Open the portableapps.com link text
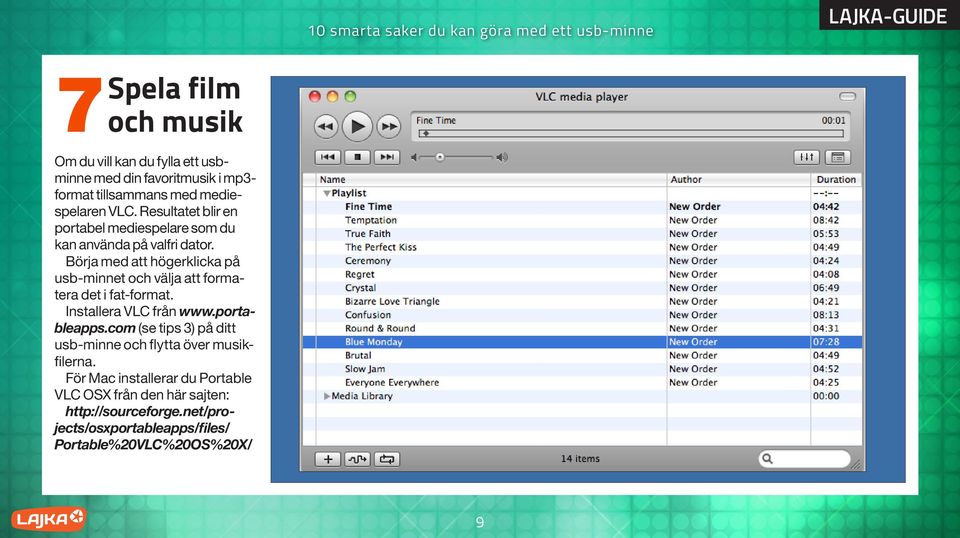The height and width of the screenshot is (538, 960). click(x=154, y=319)
